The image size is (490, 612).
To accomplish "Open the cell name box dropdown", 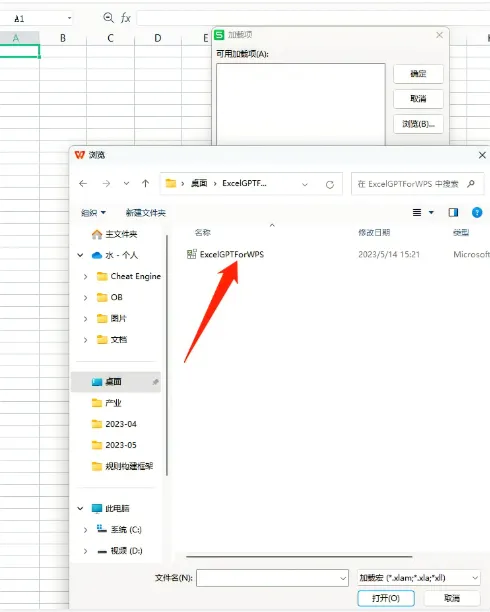I will pyautogui.click(x=69, y=18).
